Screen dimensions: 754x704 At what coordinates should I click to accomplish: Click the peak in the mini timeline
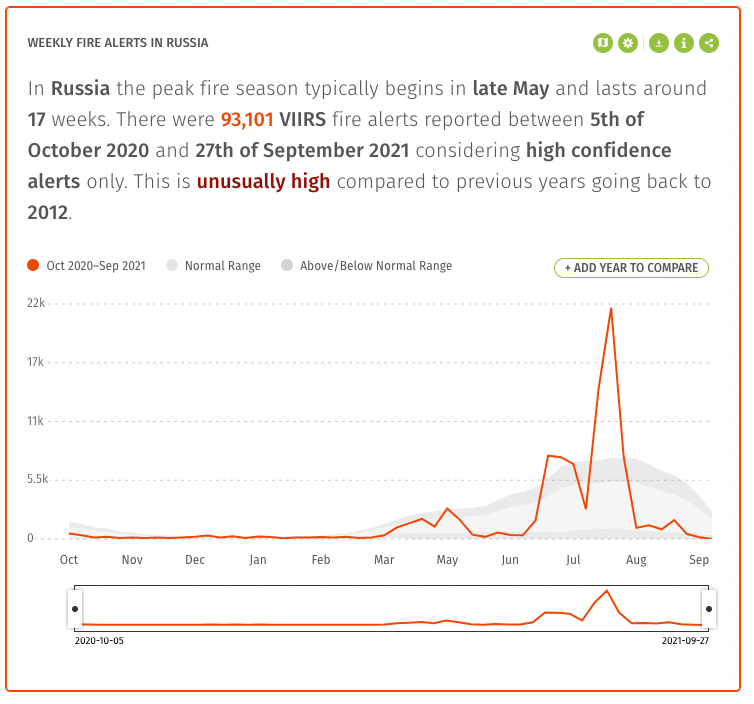coord(607,591)
